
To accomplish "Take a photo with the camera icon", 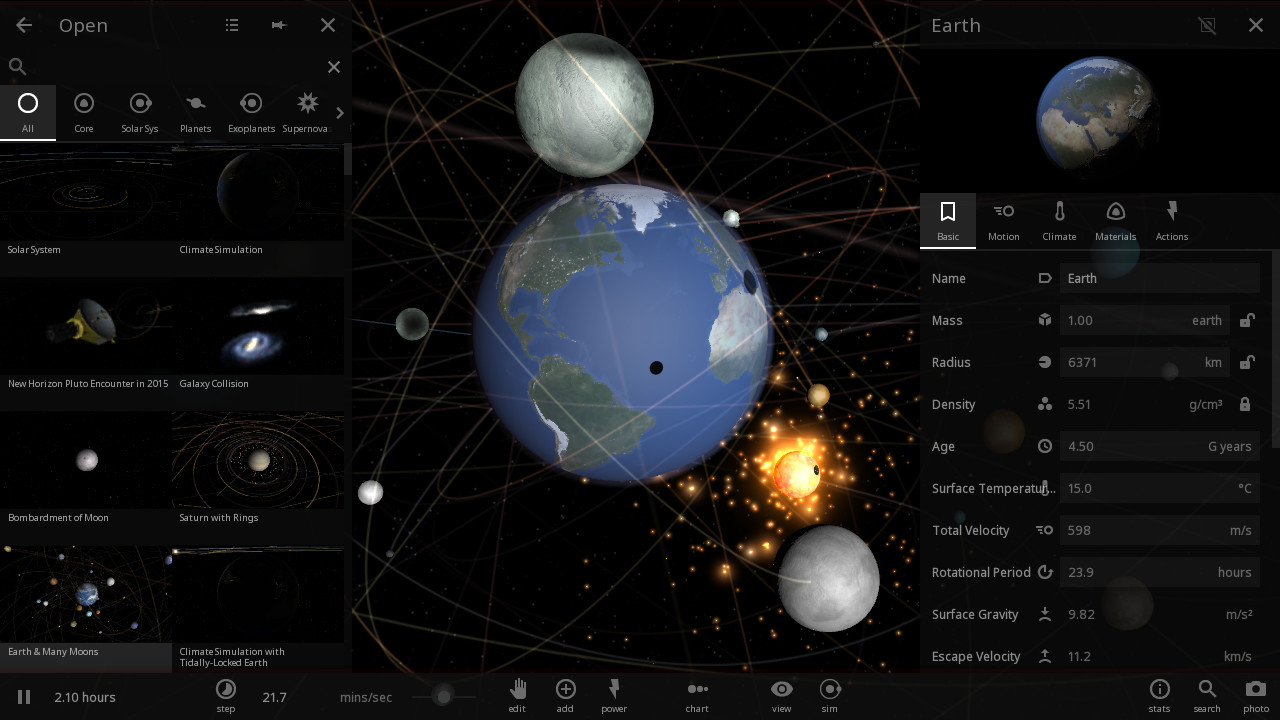I will point(1255,695).
